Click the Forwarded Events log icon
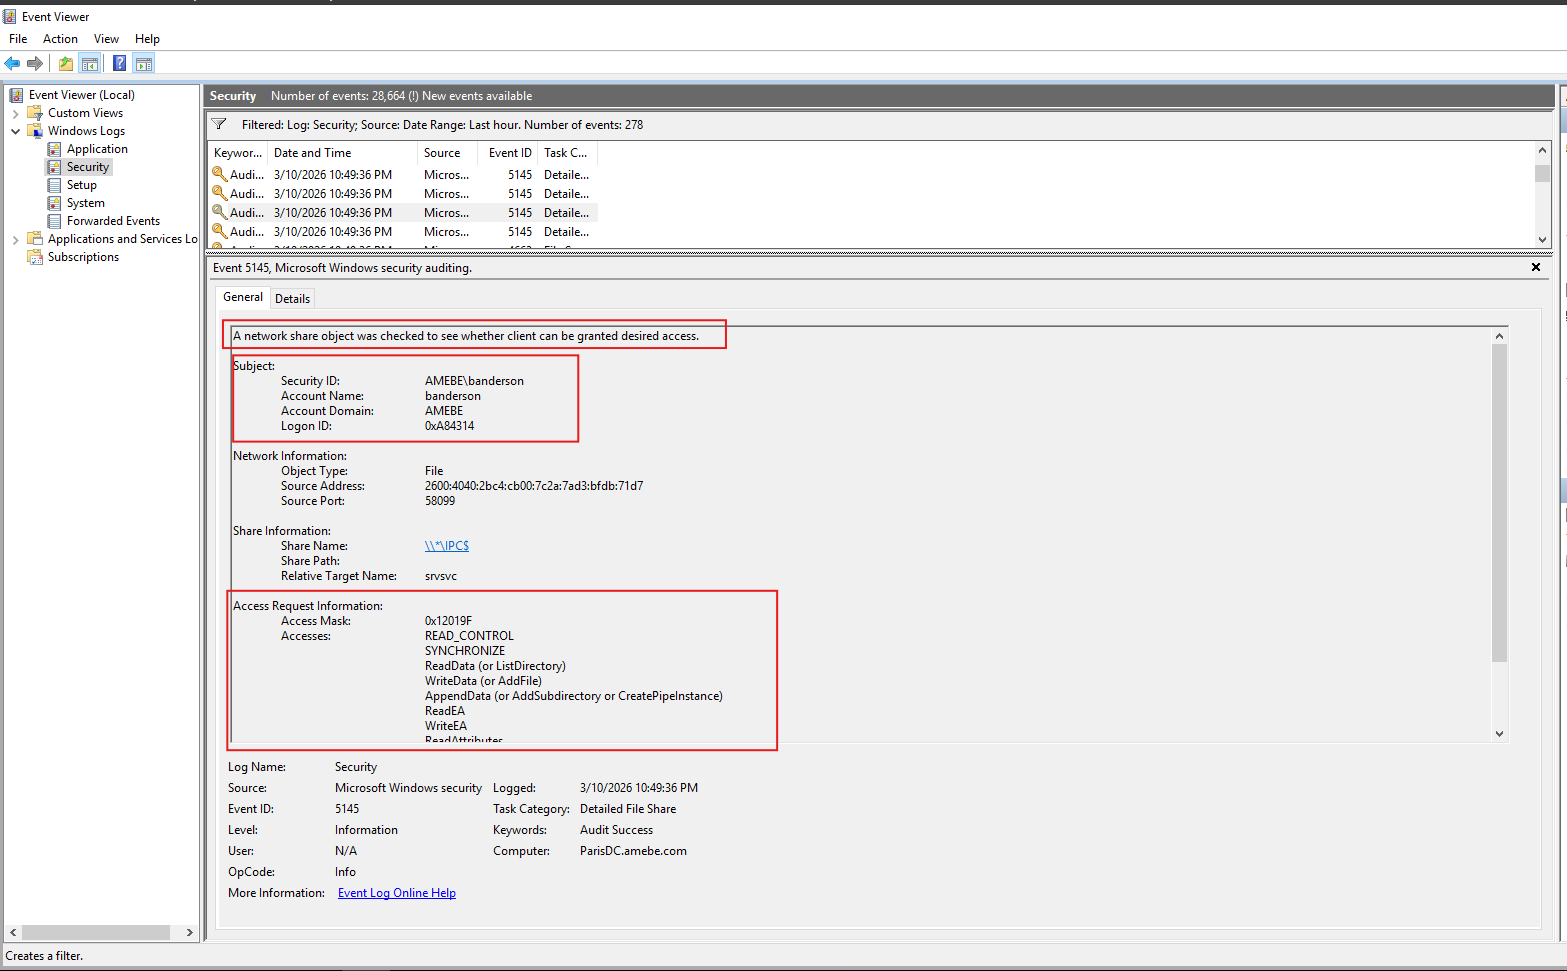Screen dimensions: 1567x971 [54, 221]
